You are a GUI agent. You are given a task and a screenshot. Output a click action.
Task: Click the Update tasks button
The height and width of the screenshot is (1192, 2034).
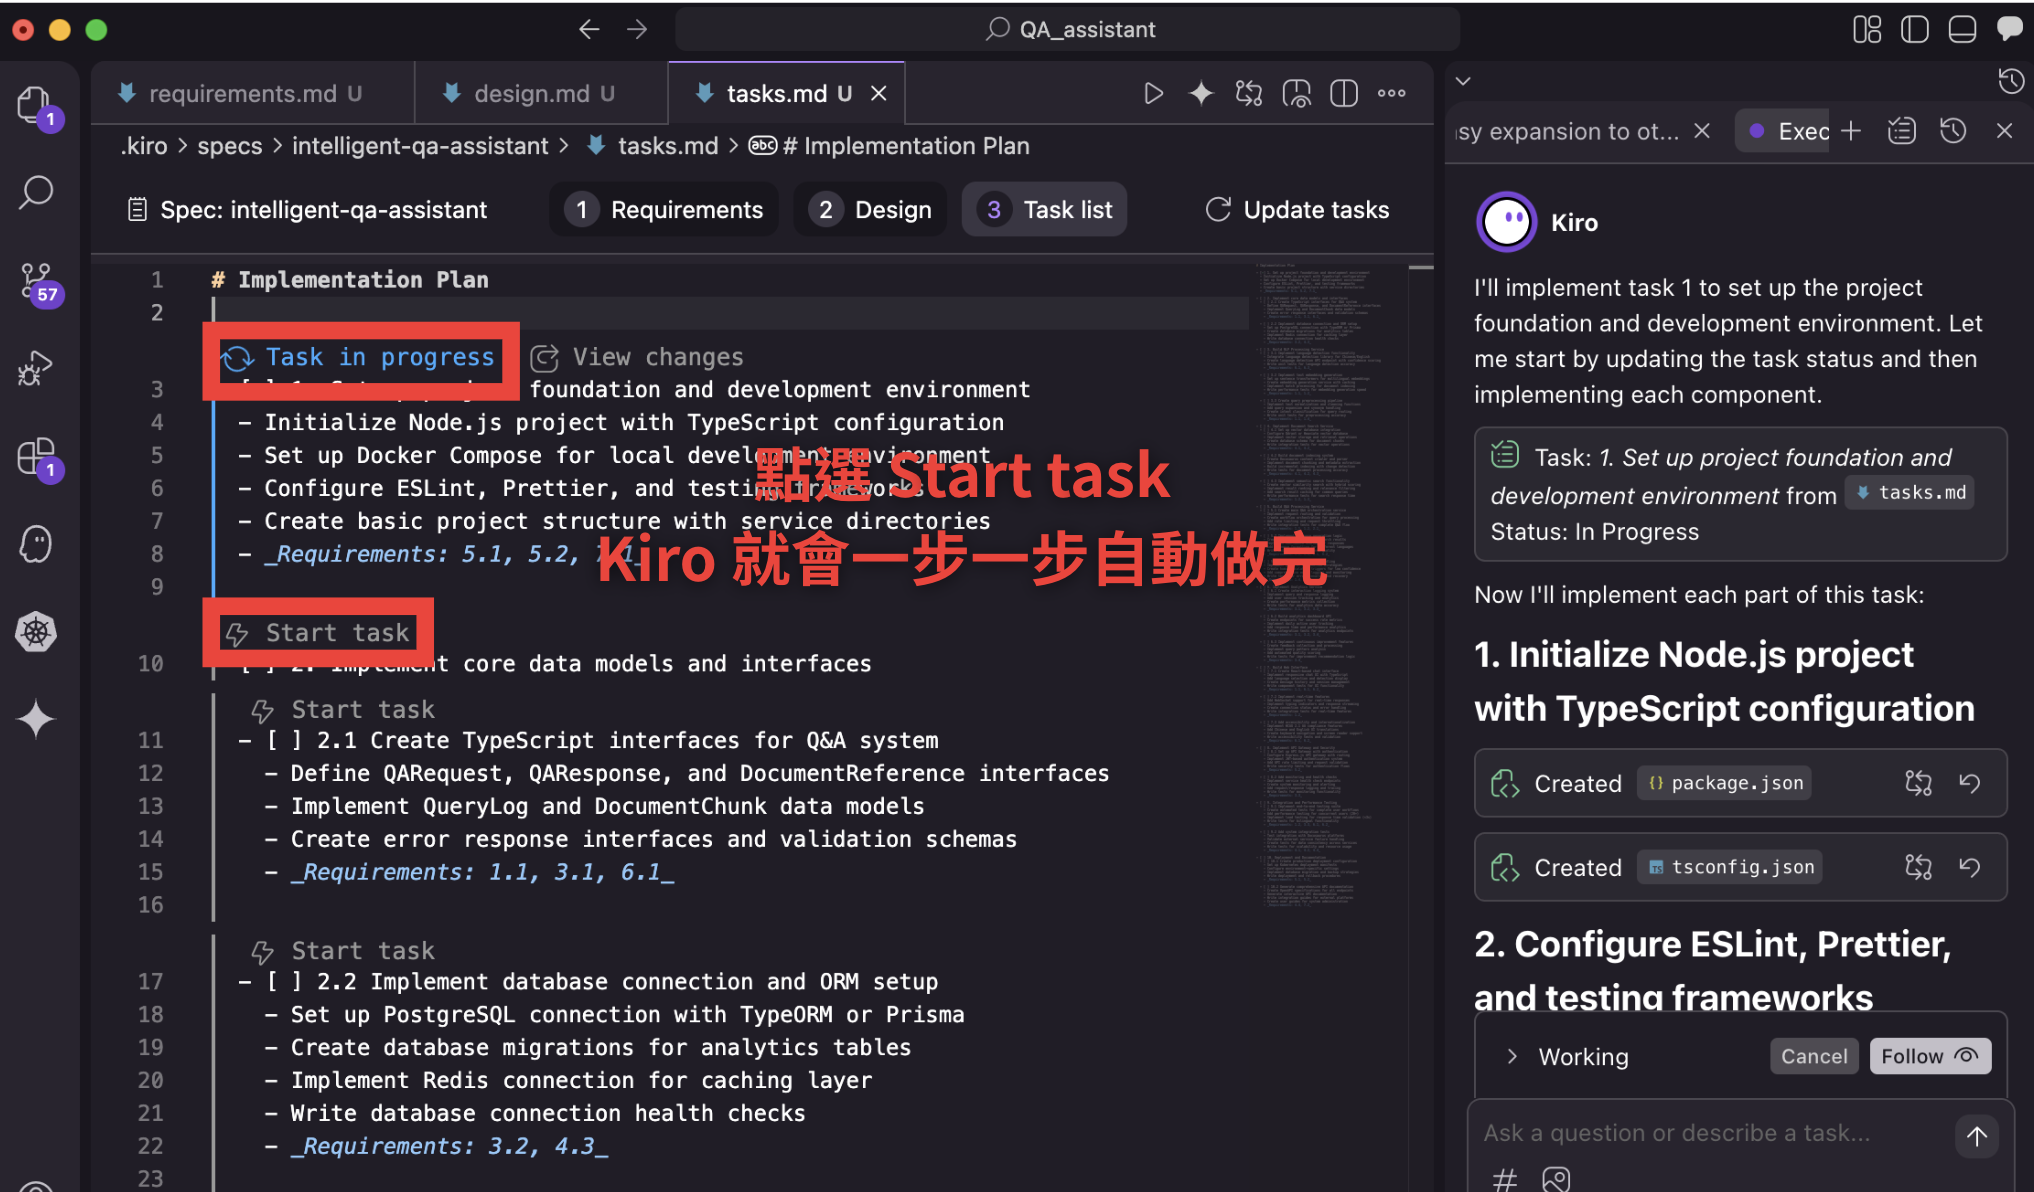click(x=1297, y=210)
